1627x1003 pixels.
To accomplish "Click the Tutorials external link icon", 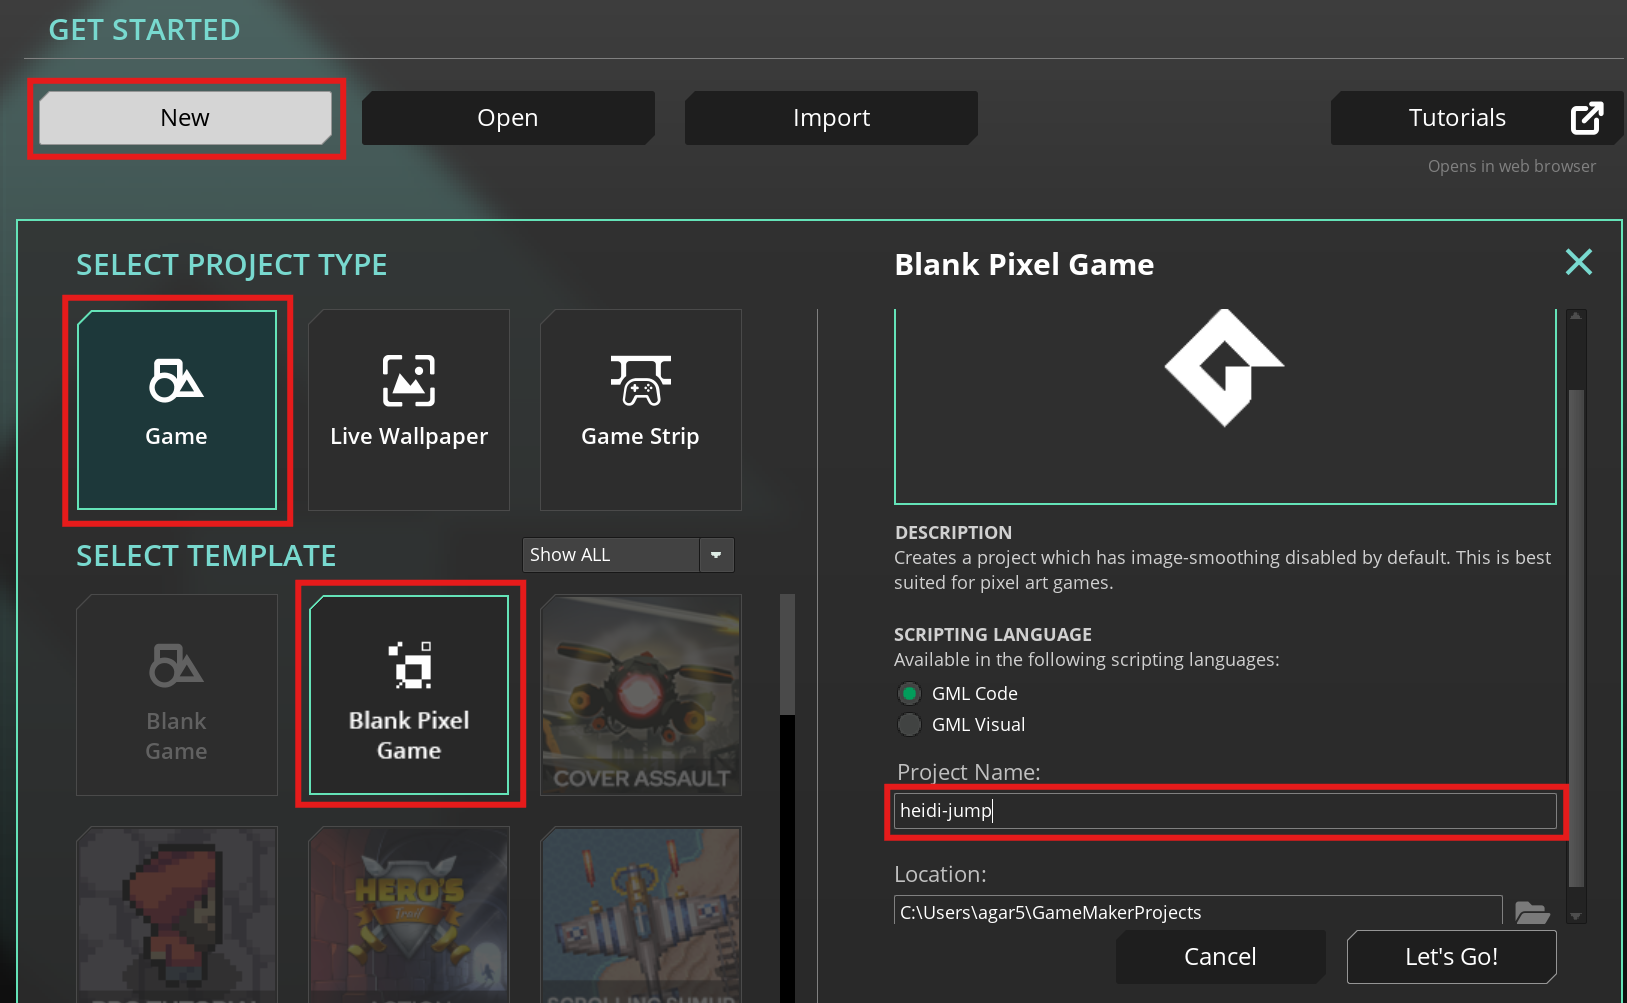I will (x=1586, y=118).
